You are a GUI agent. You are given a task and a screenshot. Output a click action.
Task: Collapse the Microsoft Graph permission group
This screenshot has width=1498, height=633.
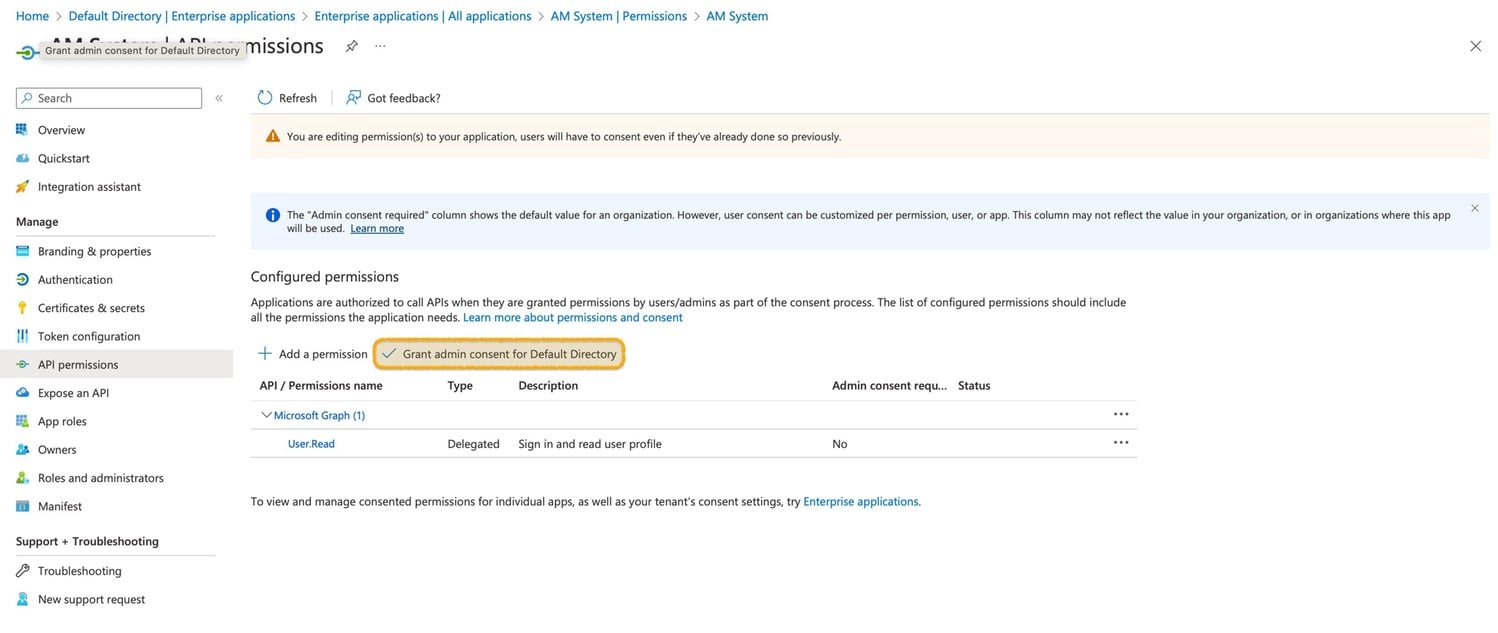click(267, 414)
